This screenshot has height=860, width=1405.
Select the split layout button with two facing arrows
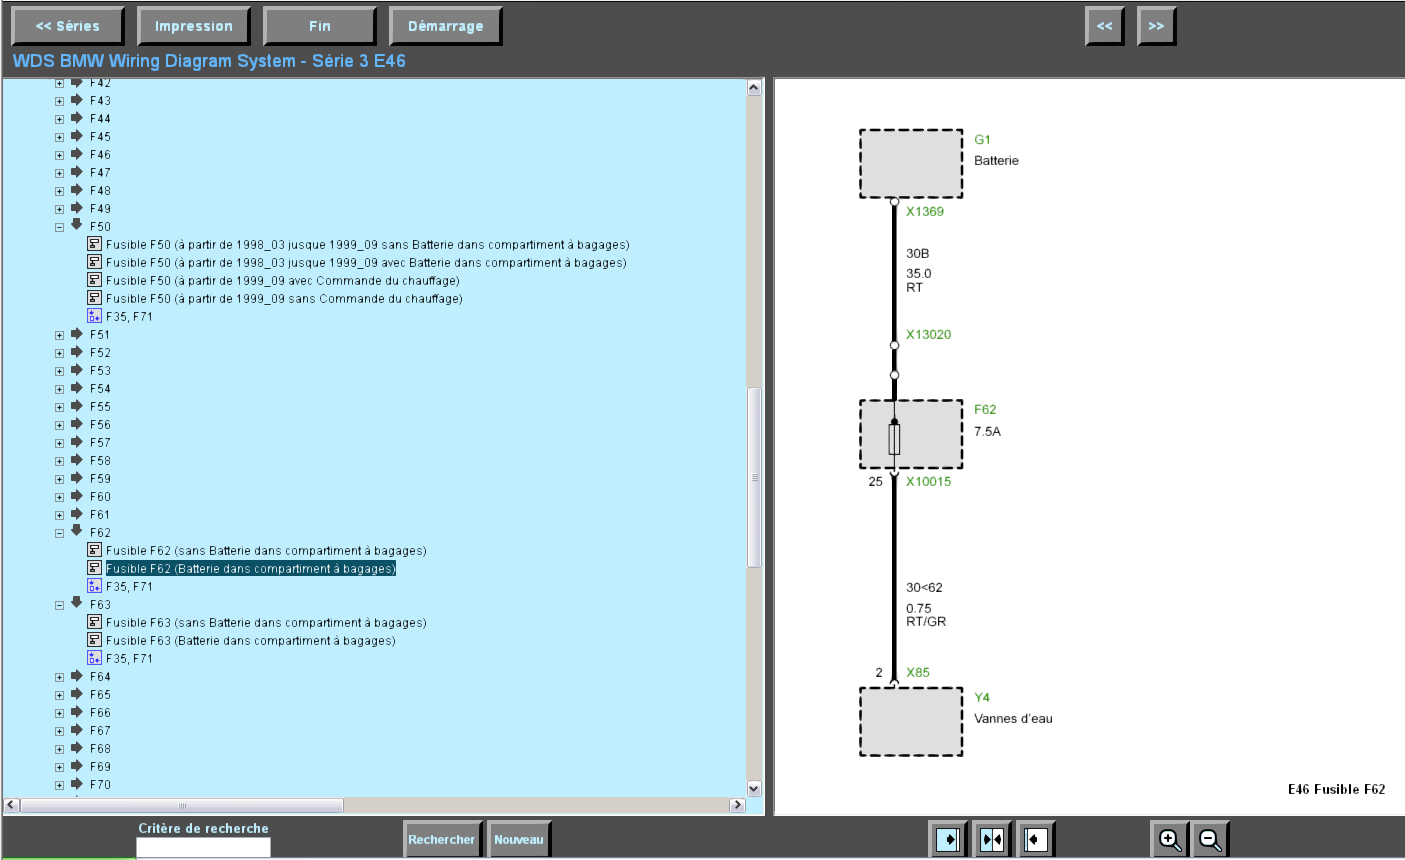point(991,839)
